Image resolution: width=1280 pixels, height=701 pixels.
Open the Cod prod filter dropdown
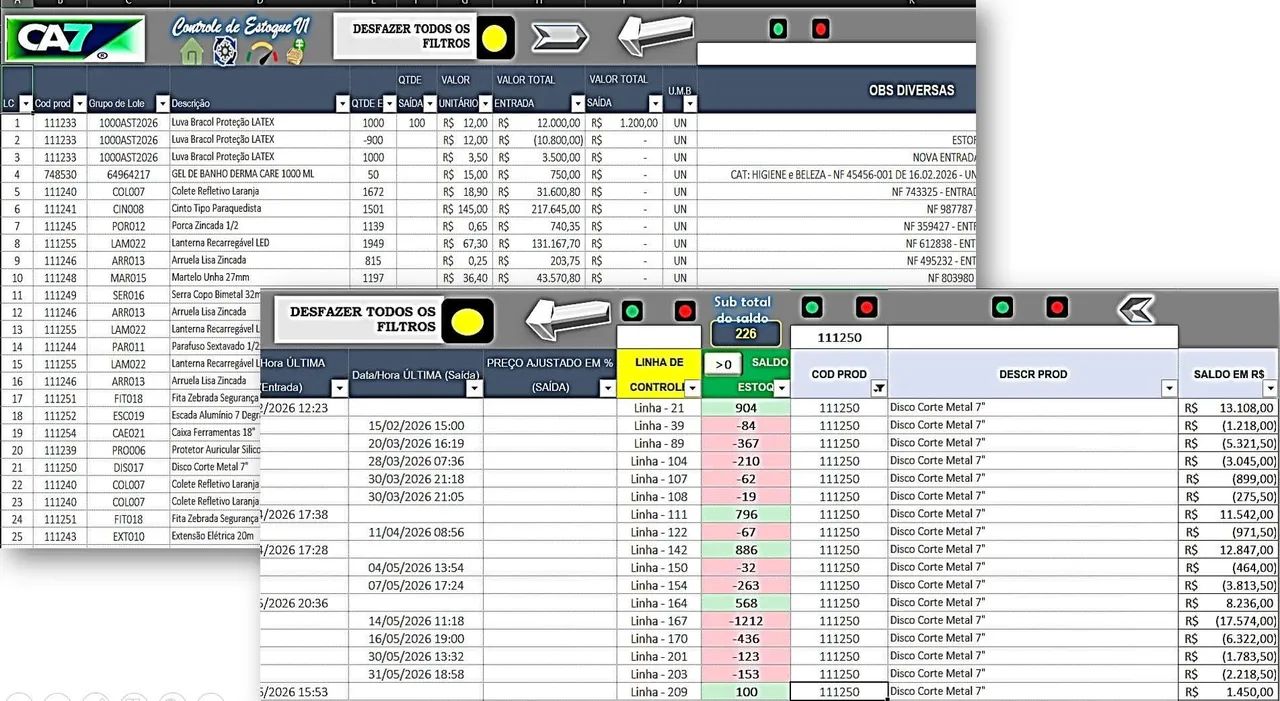pyautogui.click(x=79, y=103)
